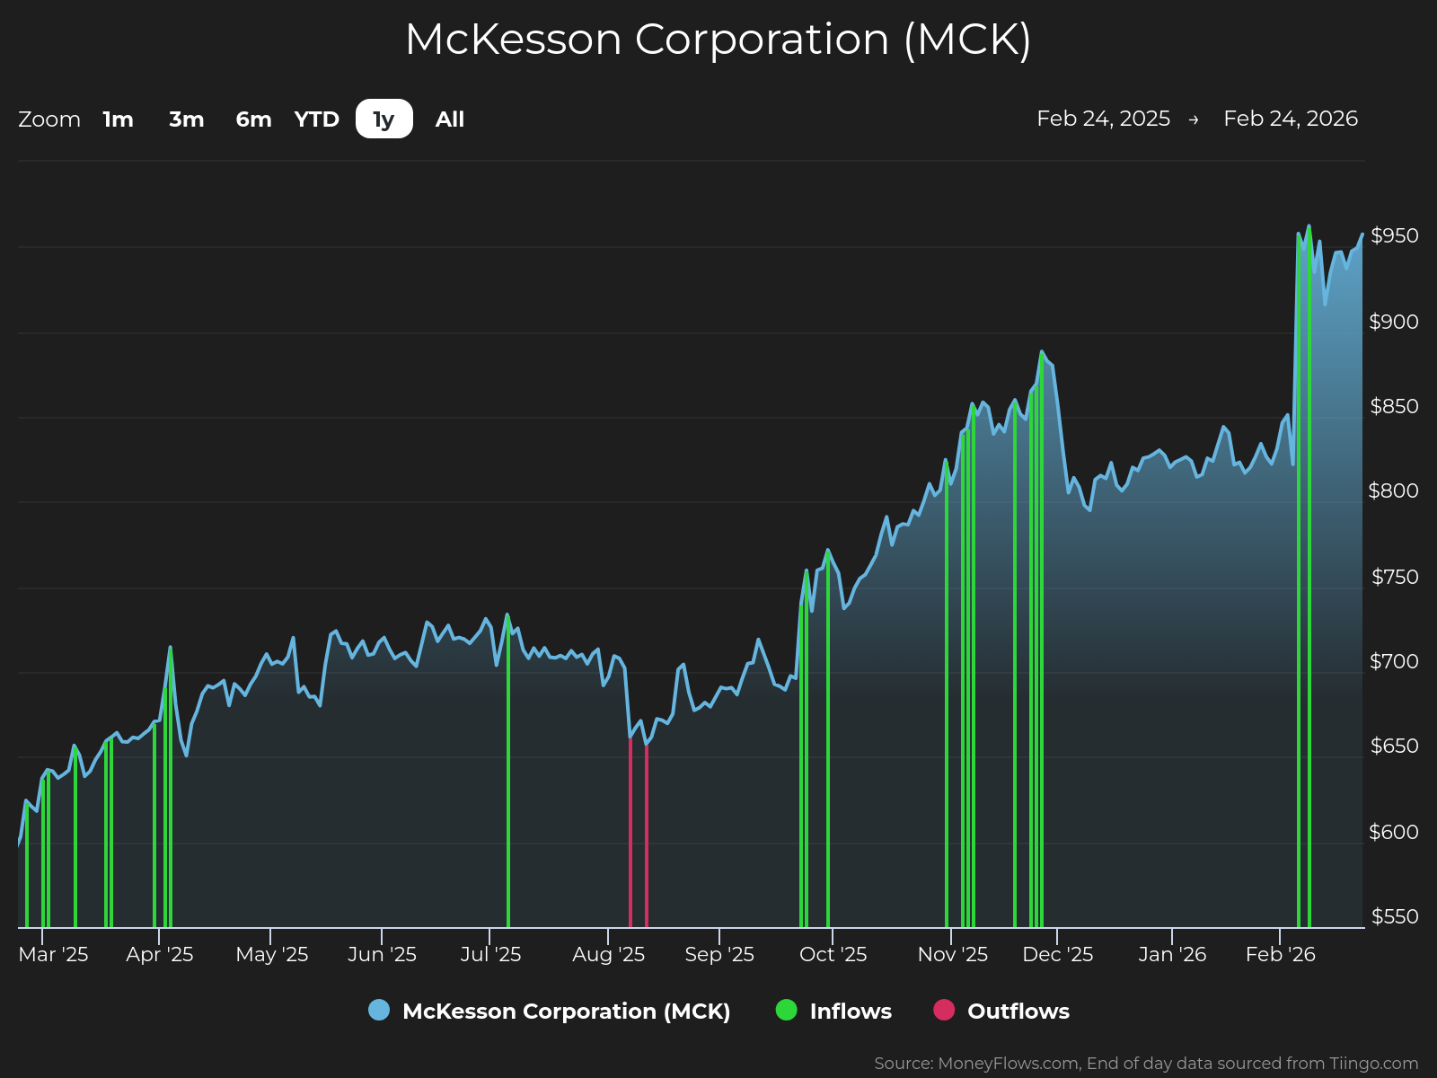This screenshot has width=1437, height=1078.
Task: Click the arrow between date range fields
Action: (x=1193, y=120)
